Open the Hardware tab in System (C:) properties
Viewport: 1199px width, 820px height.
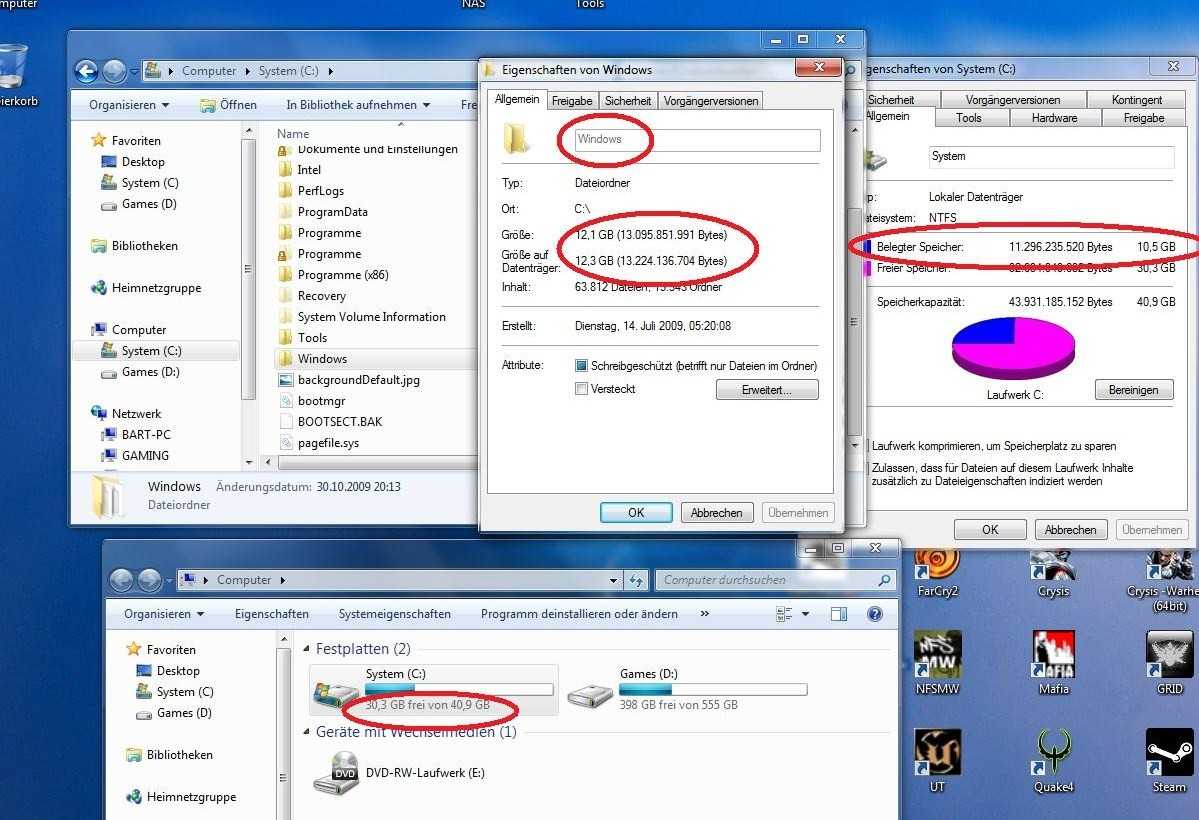tap(1054, 118)
